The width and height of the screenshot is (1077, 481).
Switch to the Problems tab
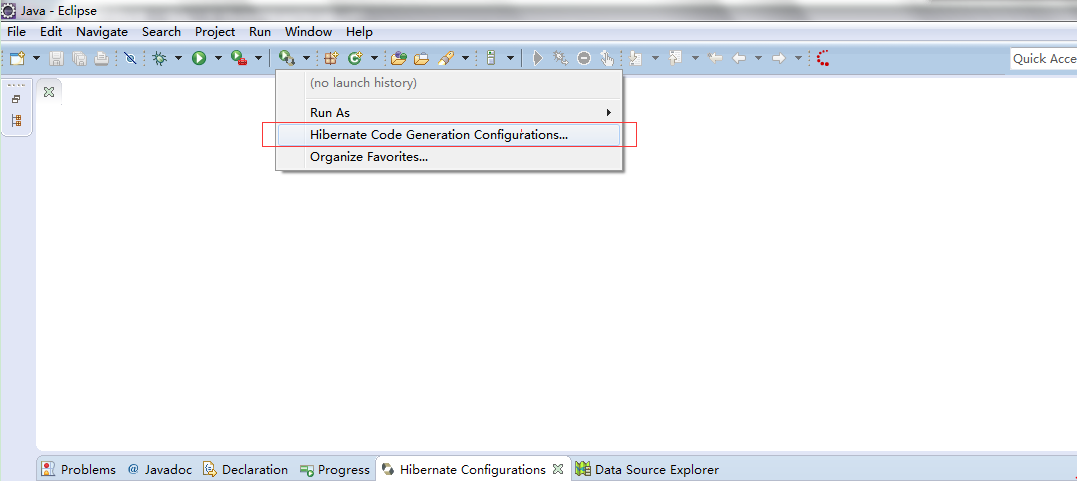pos(79,470)
